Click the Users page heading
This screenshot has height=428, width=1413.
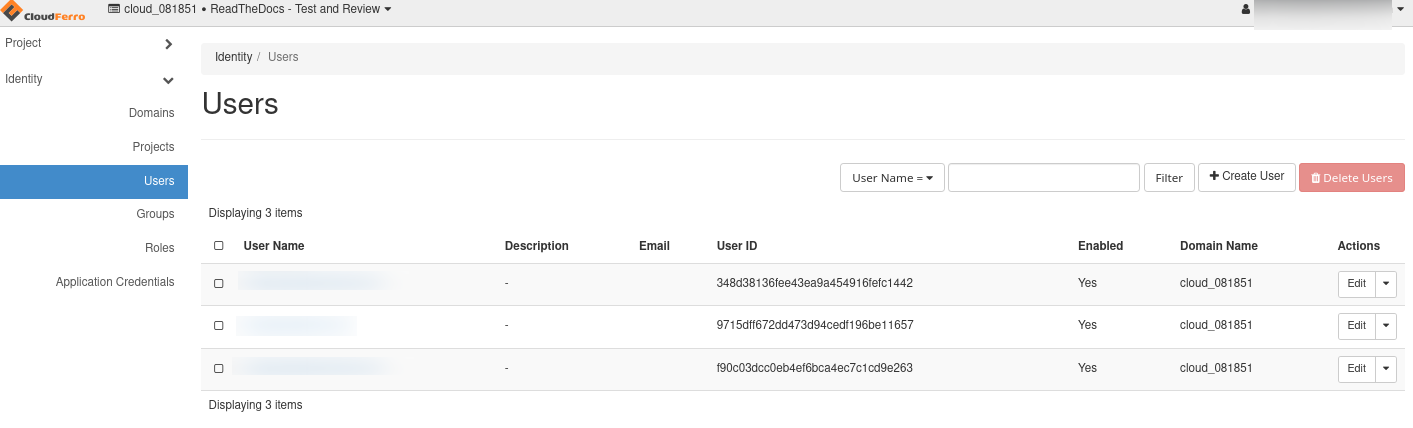point(240,104)
